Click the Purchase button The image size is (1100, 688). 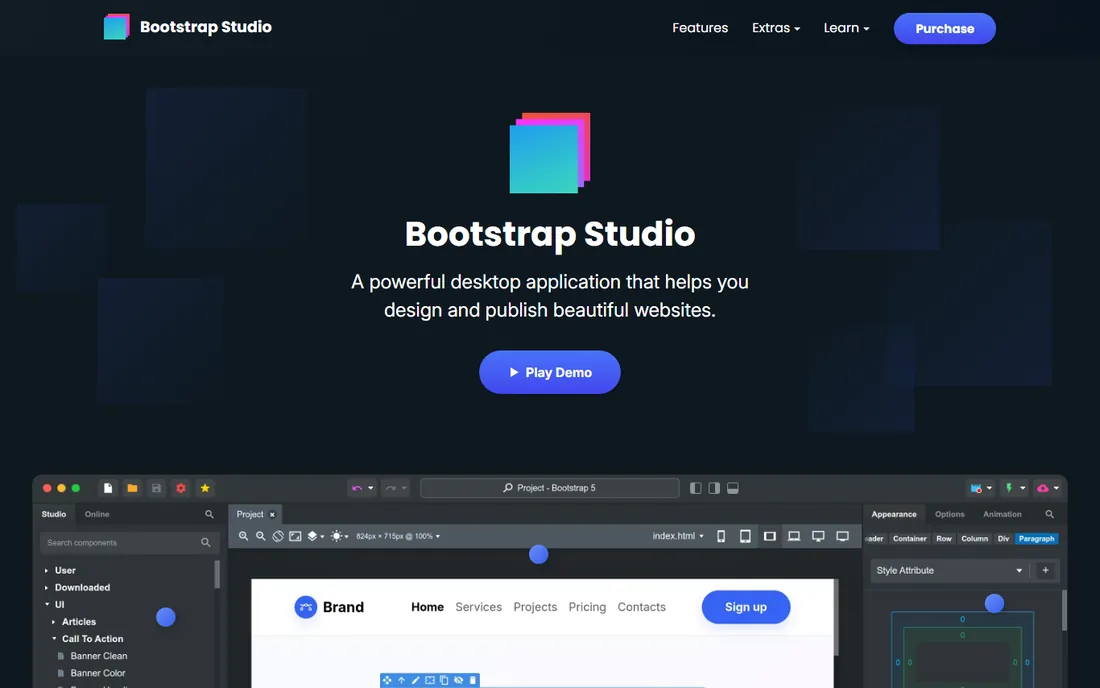[944, 29]
